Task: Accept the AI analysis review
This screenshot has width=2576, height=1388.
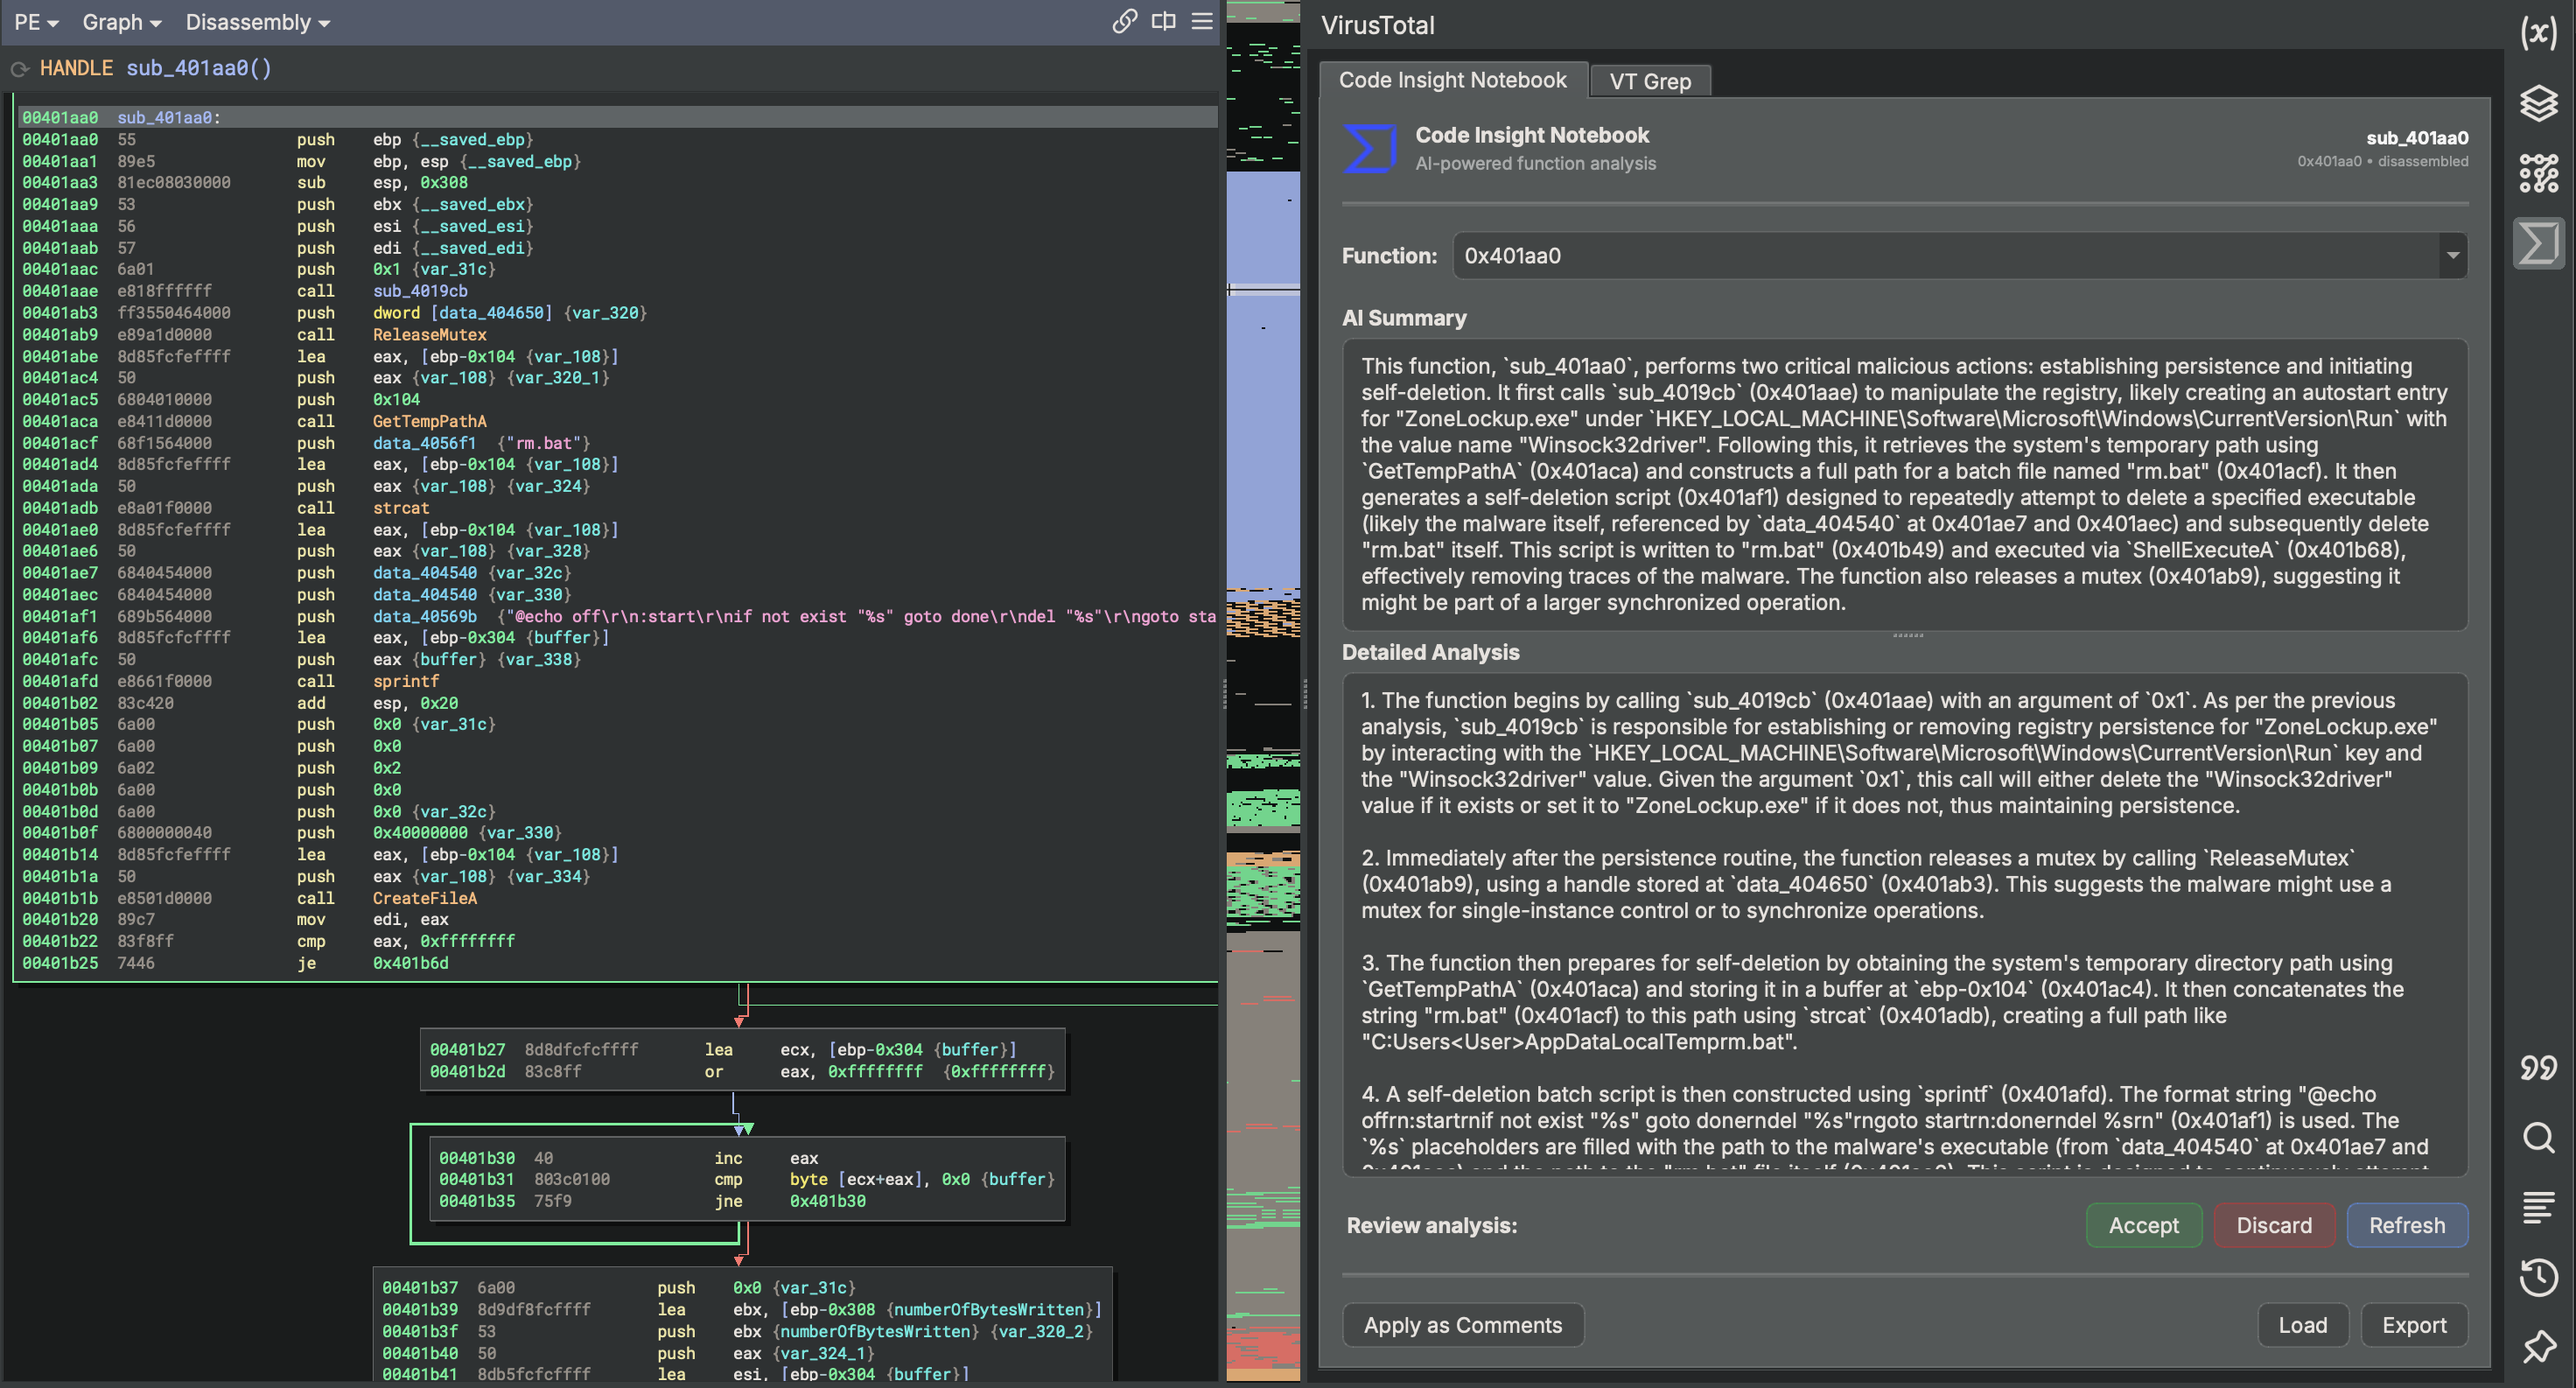Action: 2143,1225
